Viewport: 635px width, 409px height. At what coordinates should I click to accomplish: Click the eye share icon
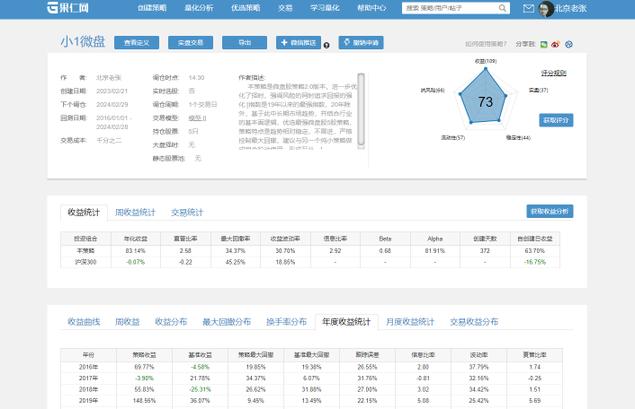(569, 45)
